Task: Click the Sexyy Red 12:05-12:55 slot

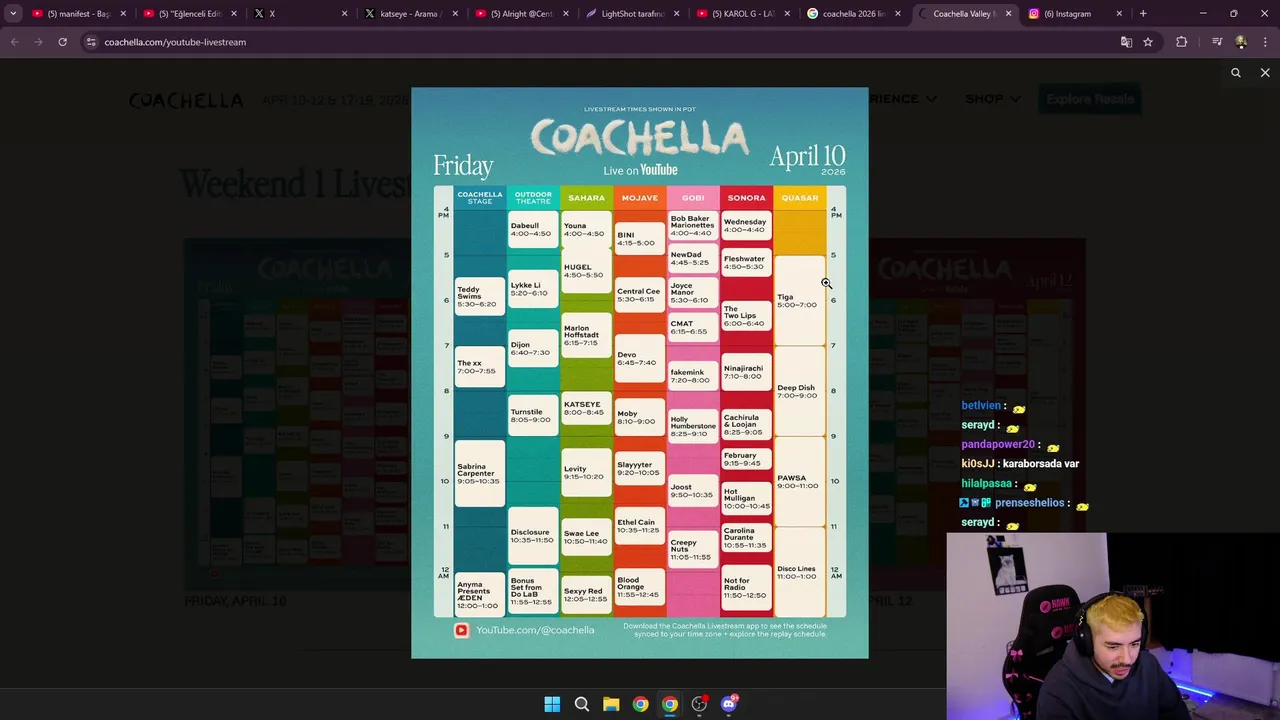Action: tap(586, 594)
